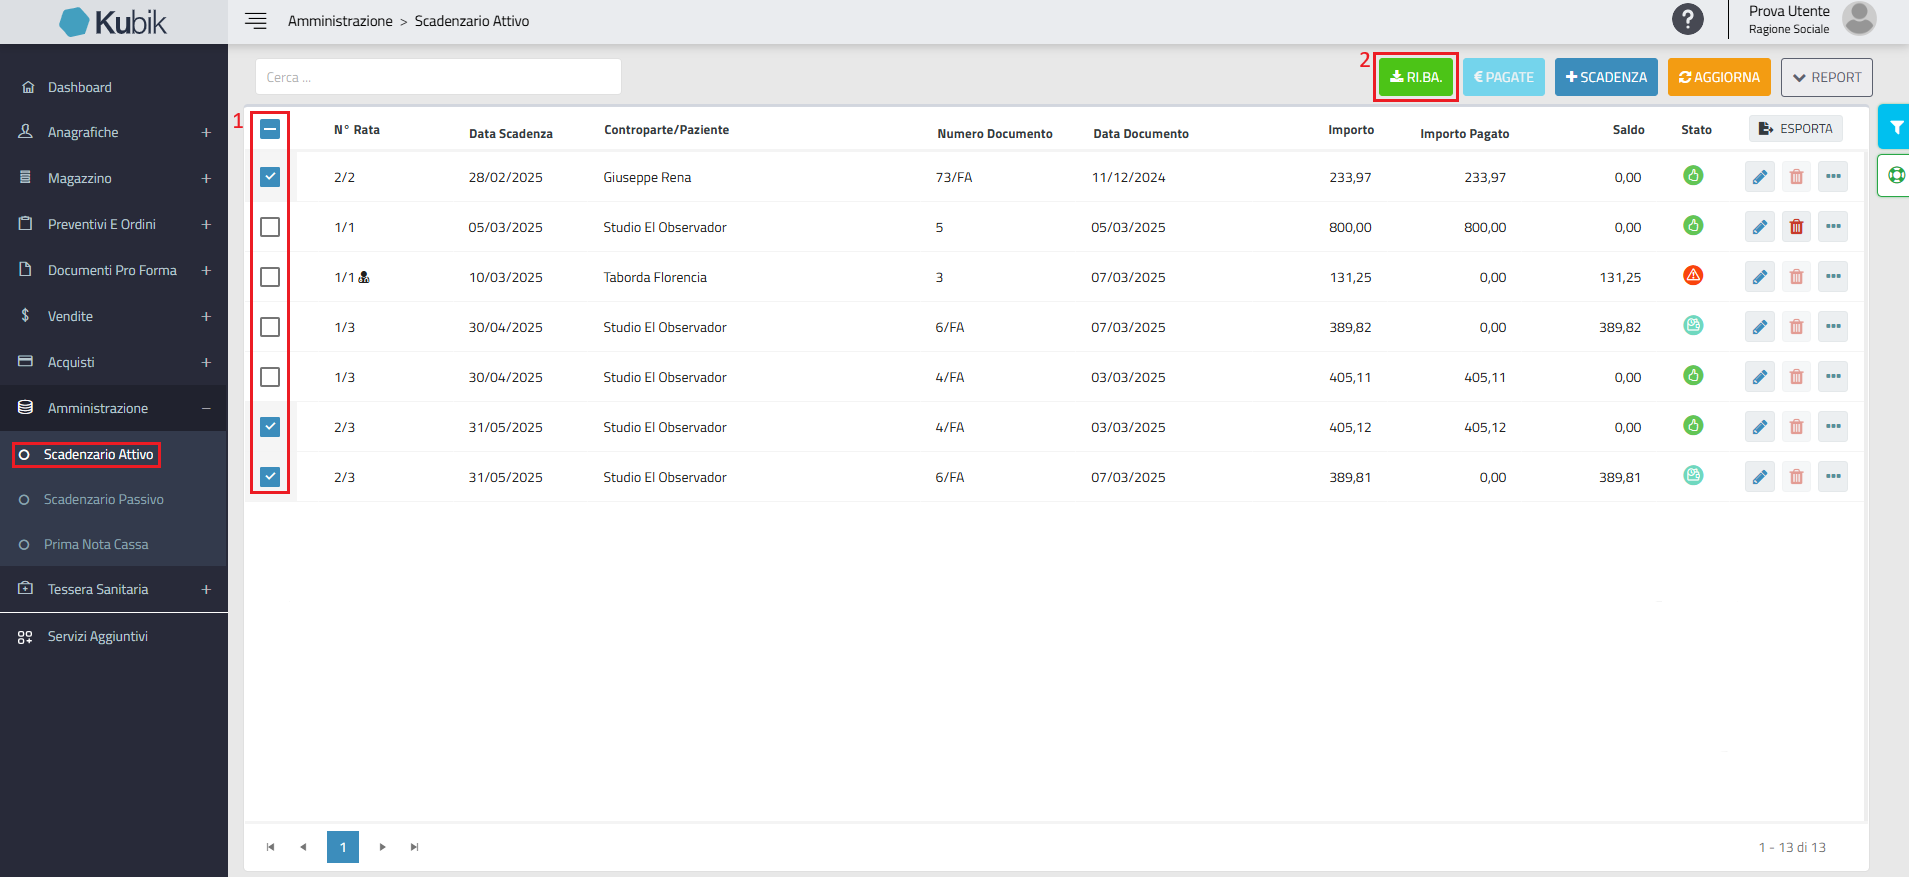Click the orange AGGIORNA button
The height and width of the screenshot is (877, 1909).
pyautogui.click(x=1719, y=77)
